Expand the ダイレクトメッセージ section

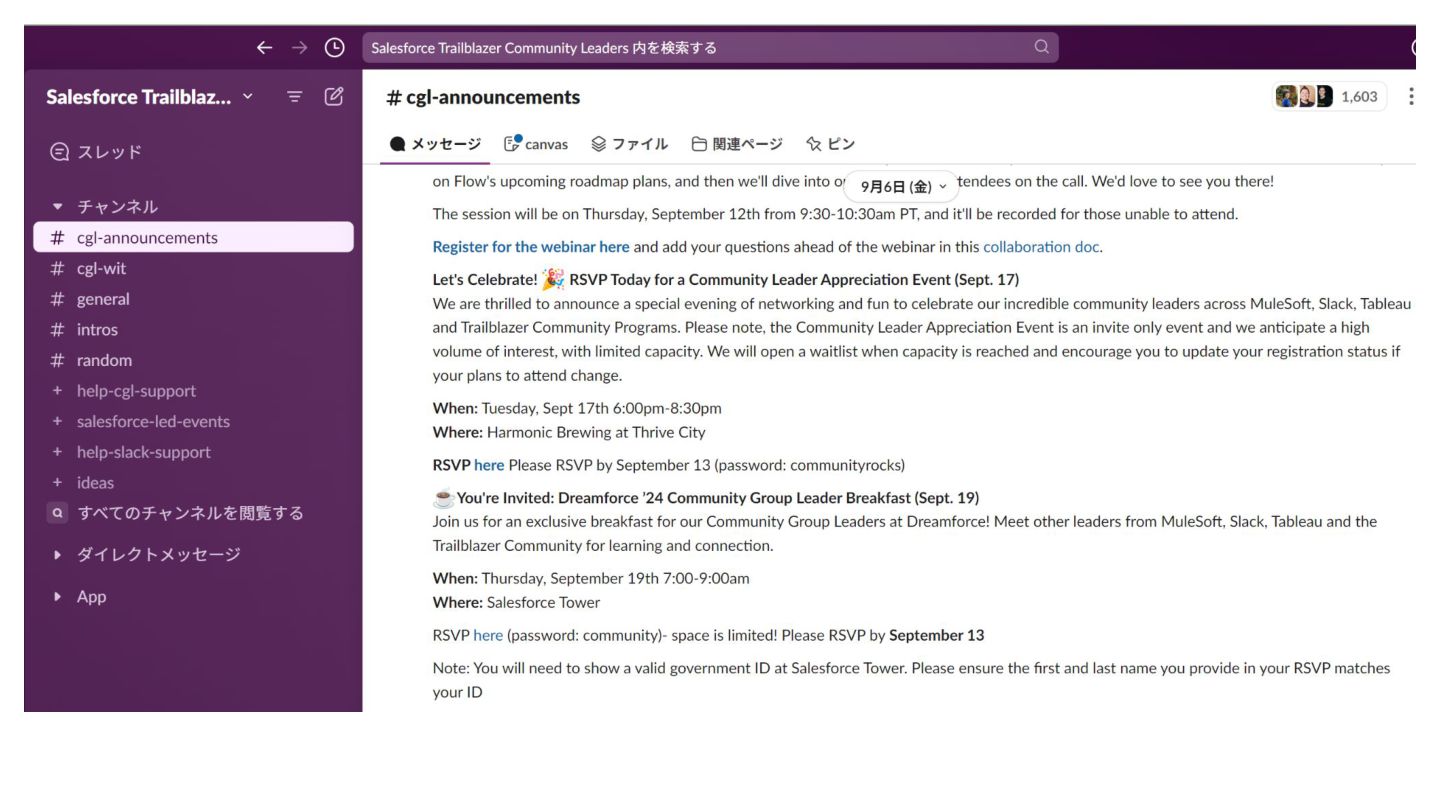tap(58, 555)
